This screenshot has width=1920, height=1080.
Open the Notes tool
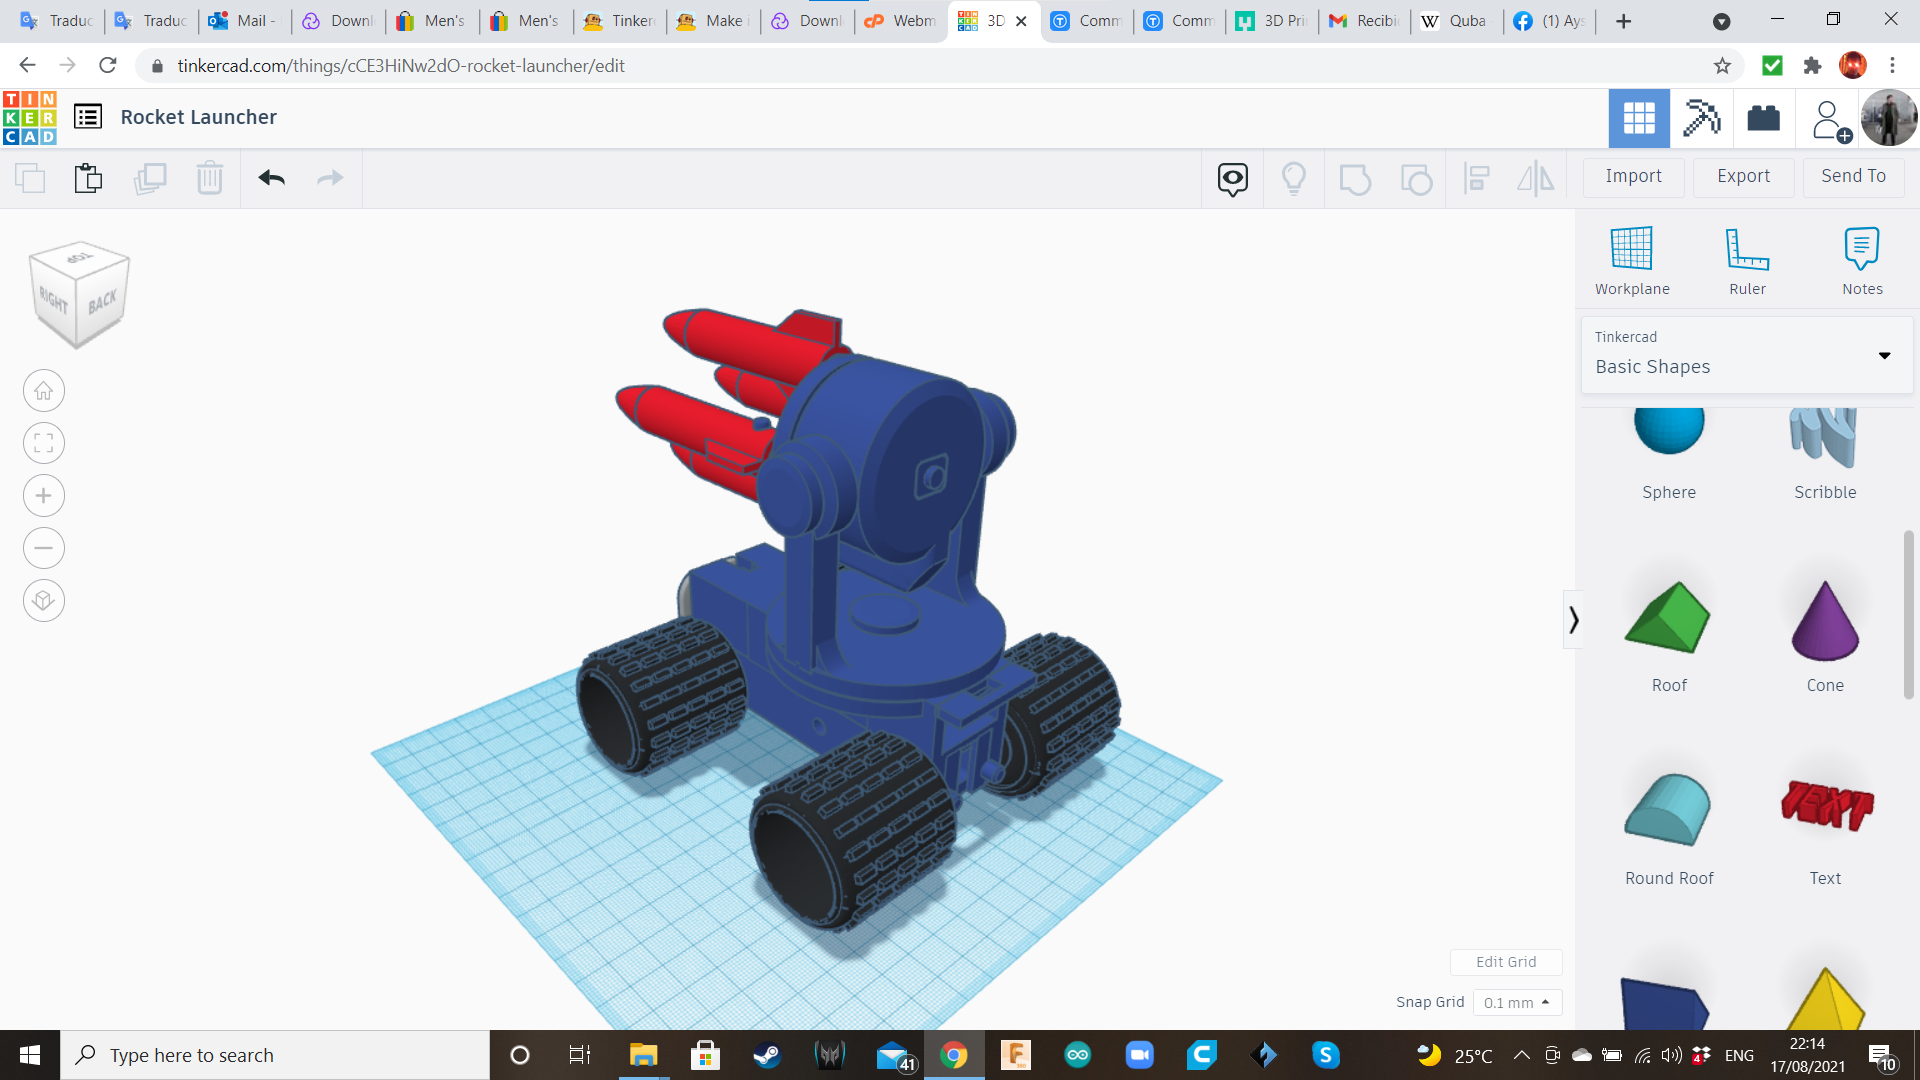pyautogui.click(x=1861, y=249)
